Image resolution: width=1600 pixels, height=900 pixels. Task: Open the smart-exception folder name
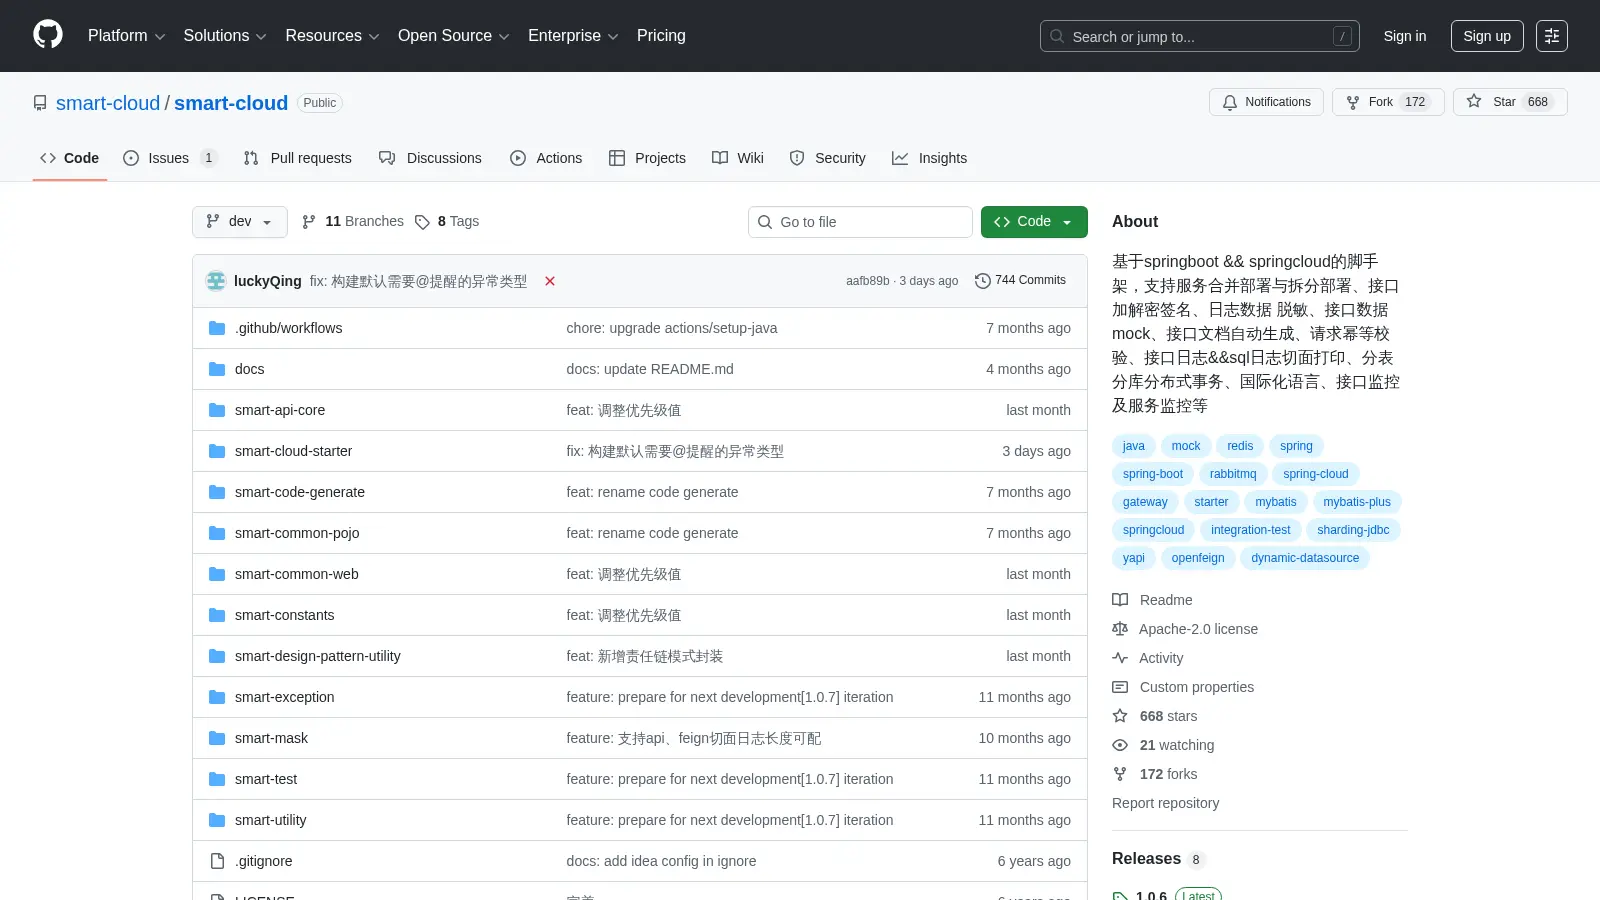pos(285,697)
